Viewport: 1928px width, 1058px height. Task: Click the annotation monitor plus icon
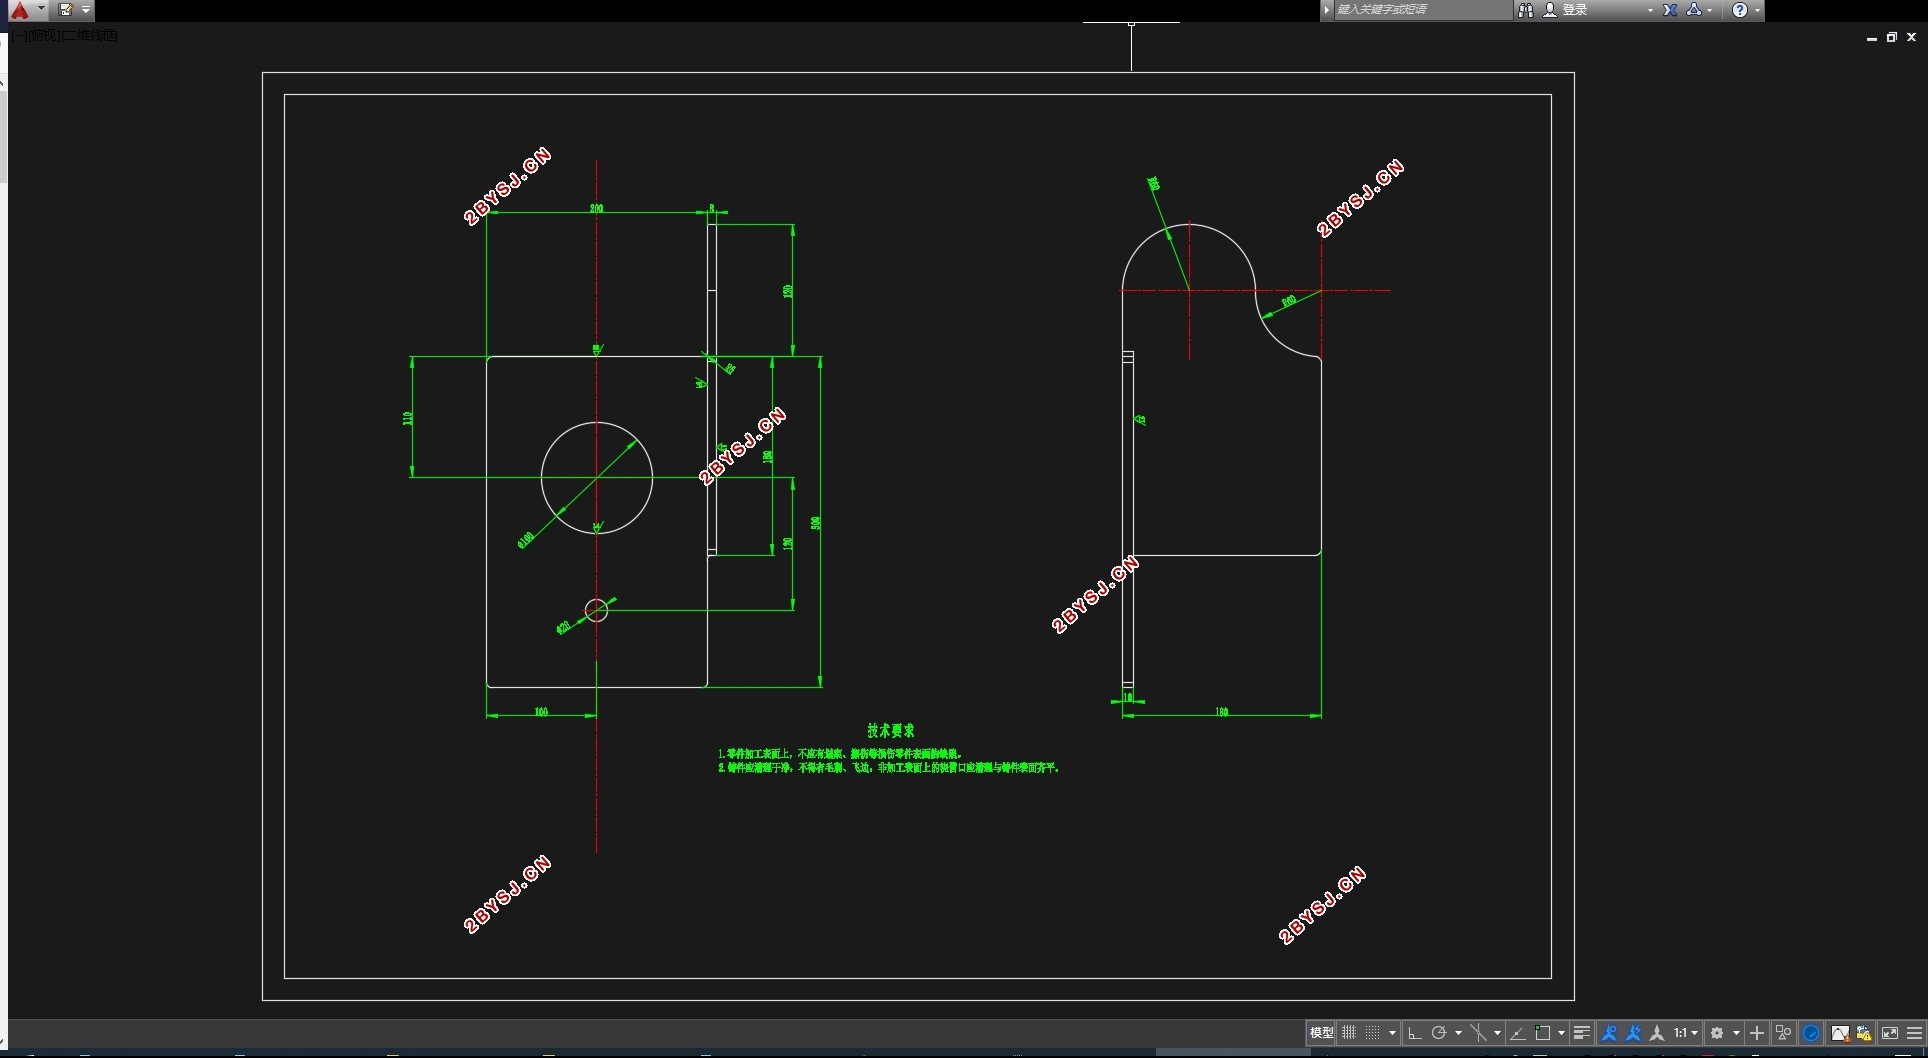point(1757,1033)
